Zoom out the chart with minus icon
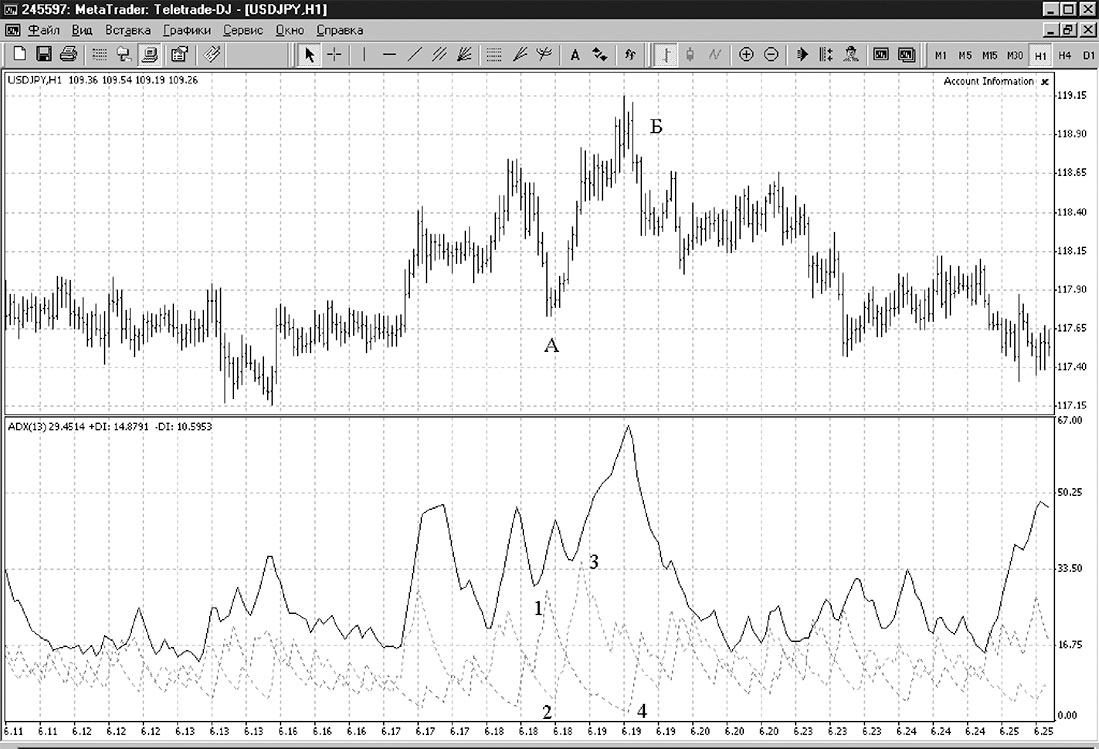The height and width of the screenshot is (749, 1099). pos(771,54)
